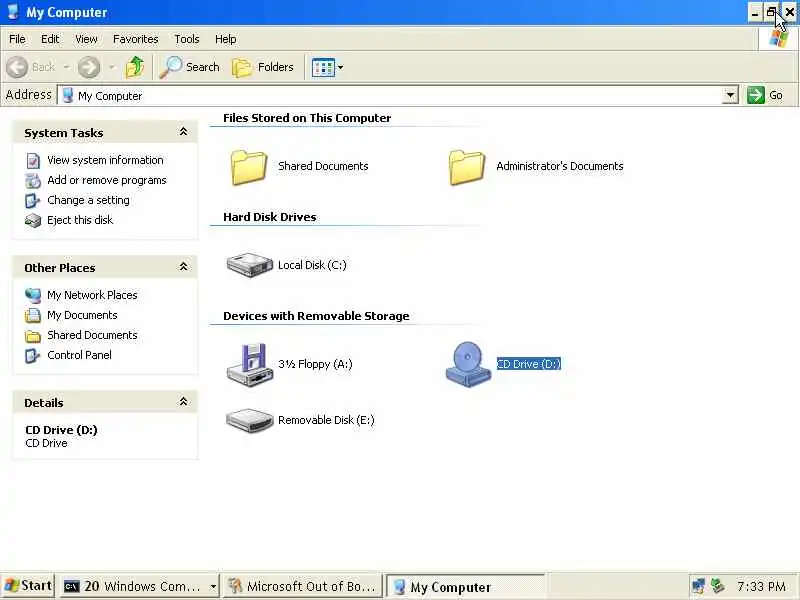800x600 pixels.
Task: Select the 3½ Floppy (A:) drive icon
Action: coord(249,365)
